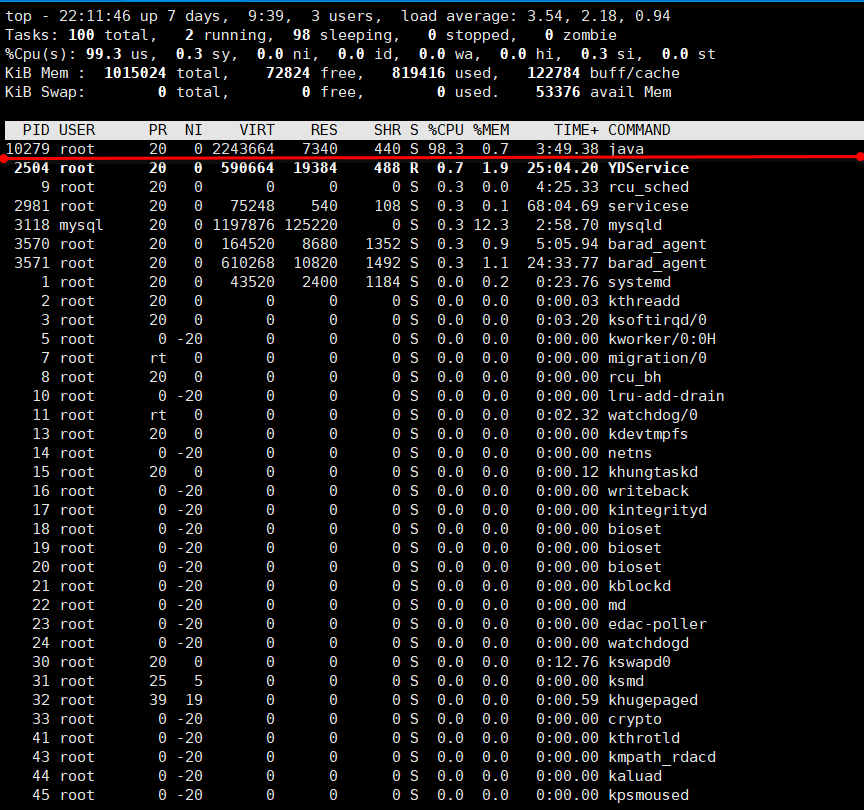Screen dimensions: 864x810
Task: Click the edac-poller process name
Action: 657,624
